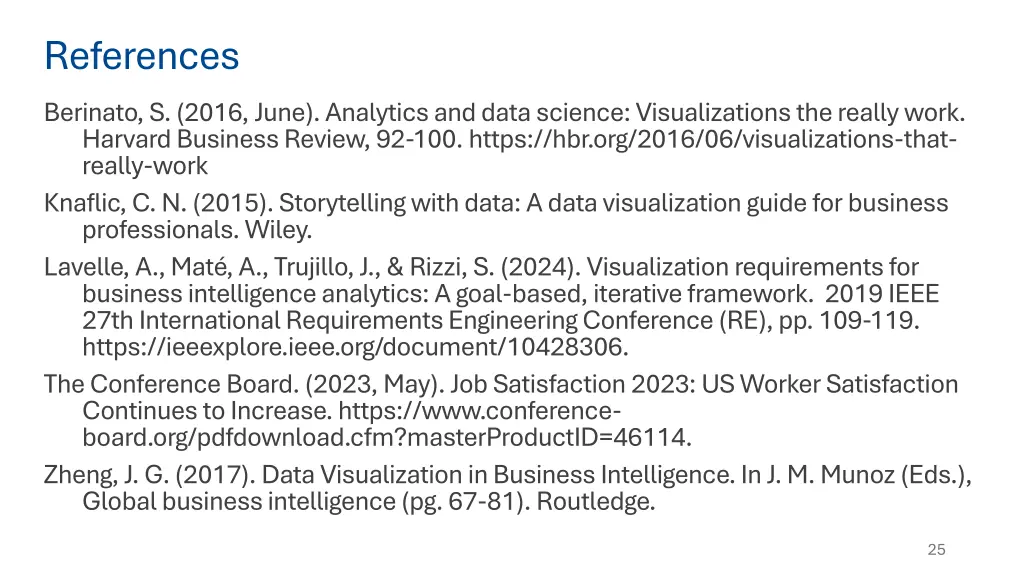Viewport: 1024px width, 576px height.
Task: Click the year (2024) in Lavelle reference
Action: click(540, 267)
